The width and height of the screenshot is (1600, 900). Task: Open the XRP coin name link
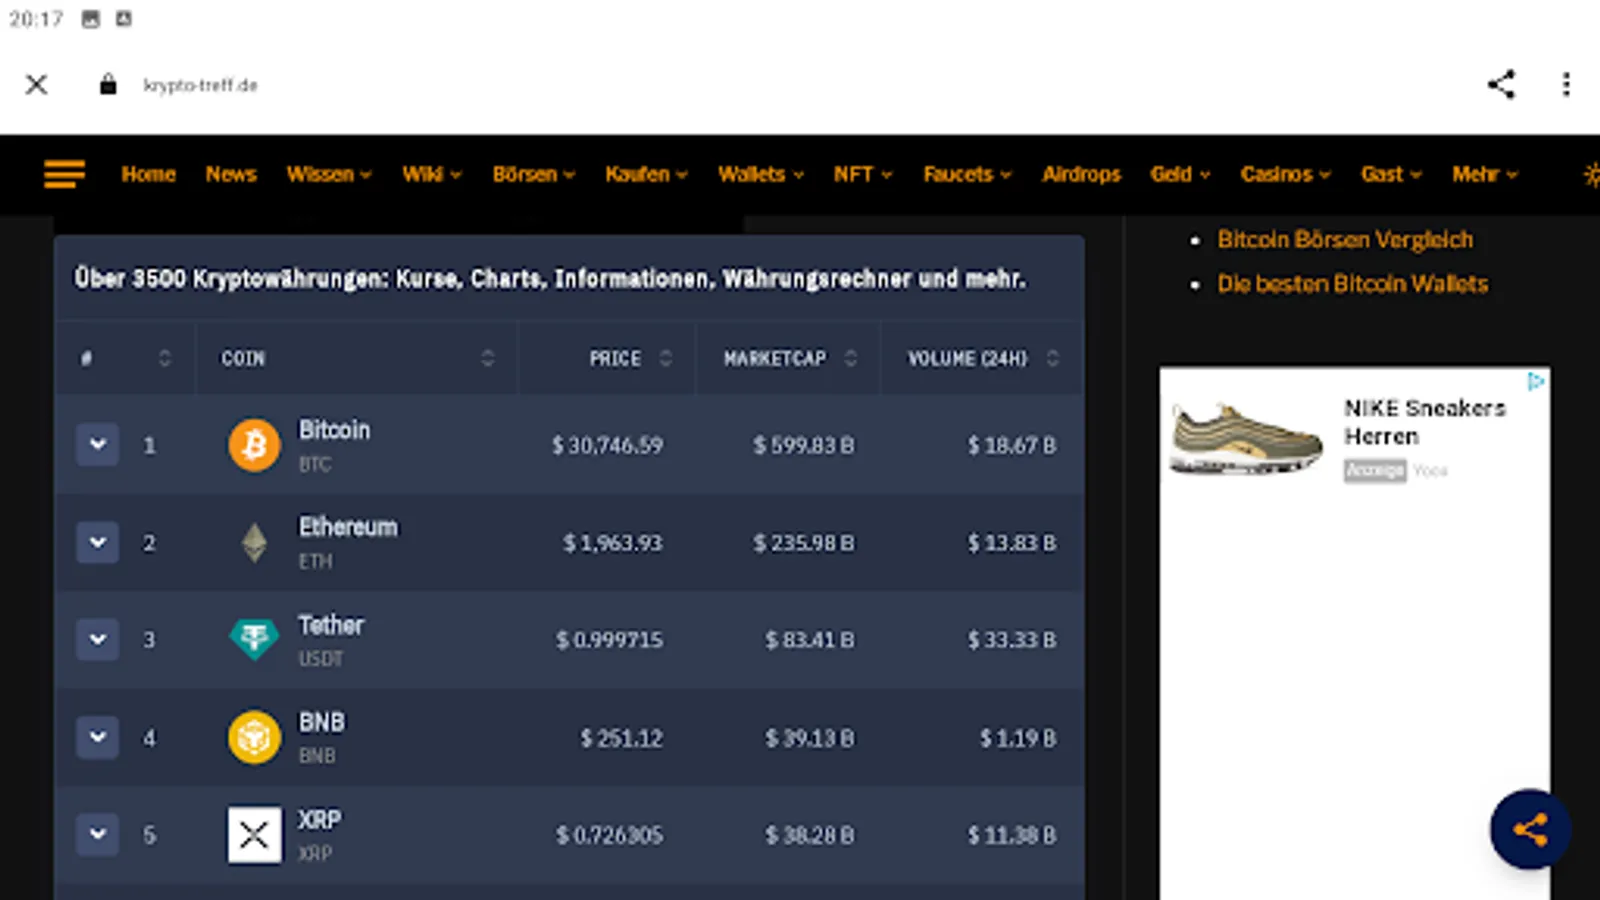point(319,820)
